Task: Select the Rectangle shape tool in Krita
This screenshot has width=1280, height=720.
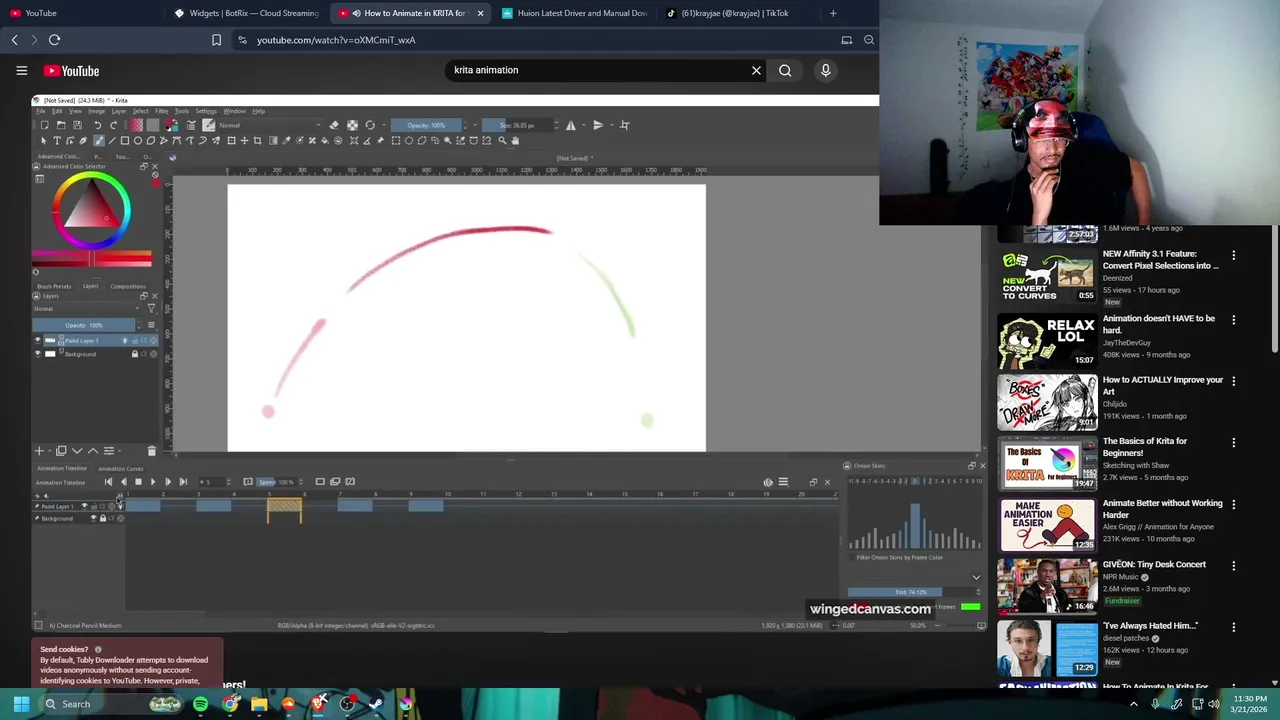Action: click(x=125, y=140)
